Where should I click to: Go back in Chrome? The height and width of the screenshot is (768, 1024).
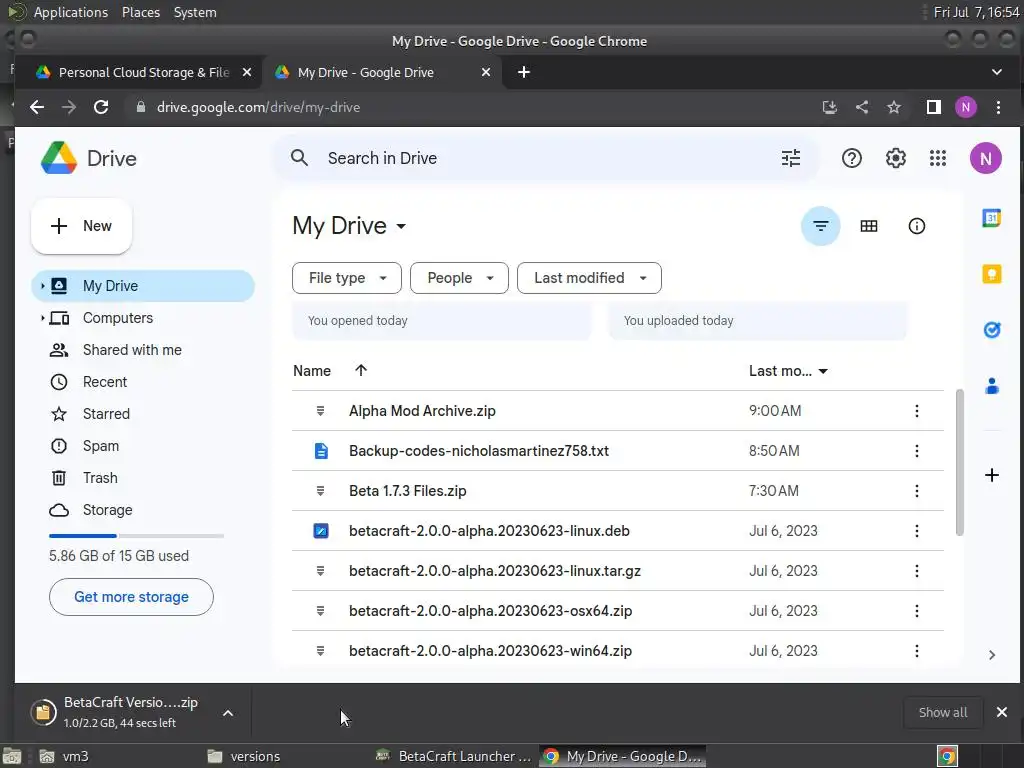click(37, 107)
